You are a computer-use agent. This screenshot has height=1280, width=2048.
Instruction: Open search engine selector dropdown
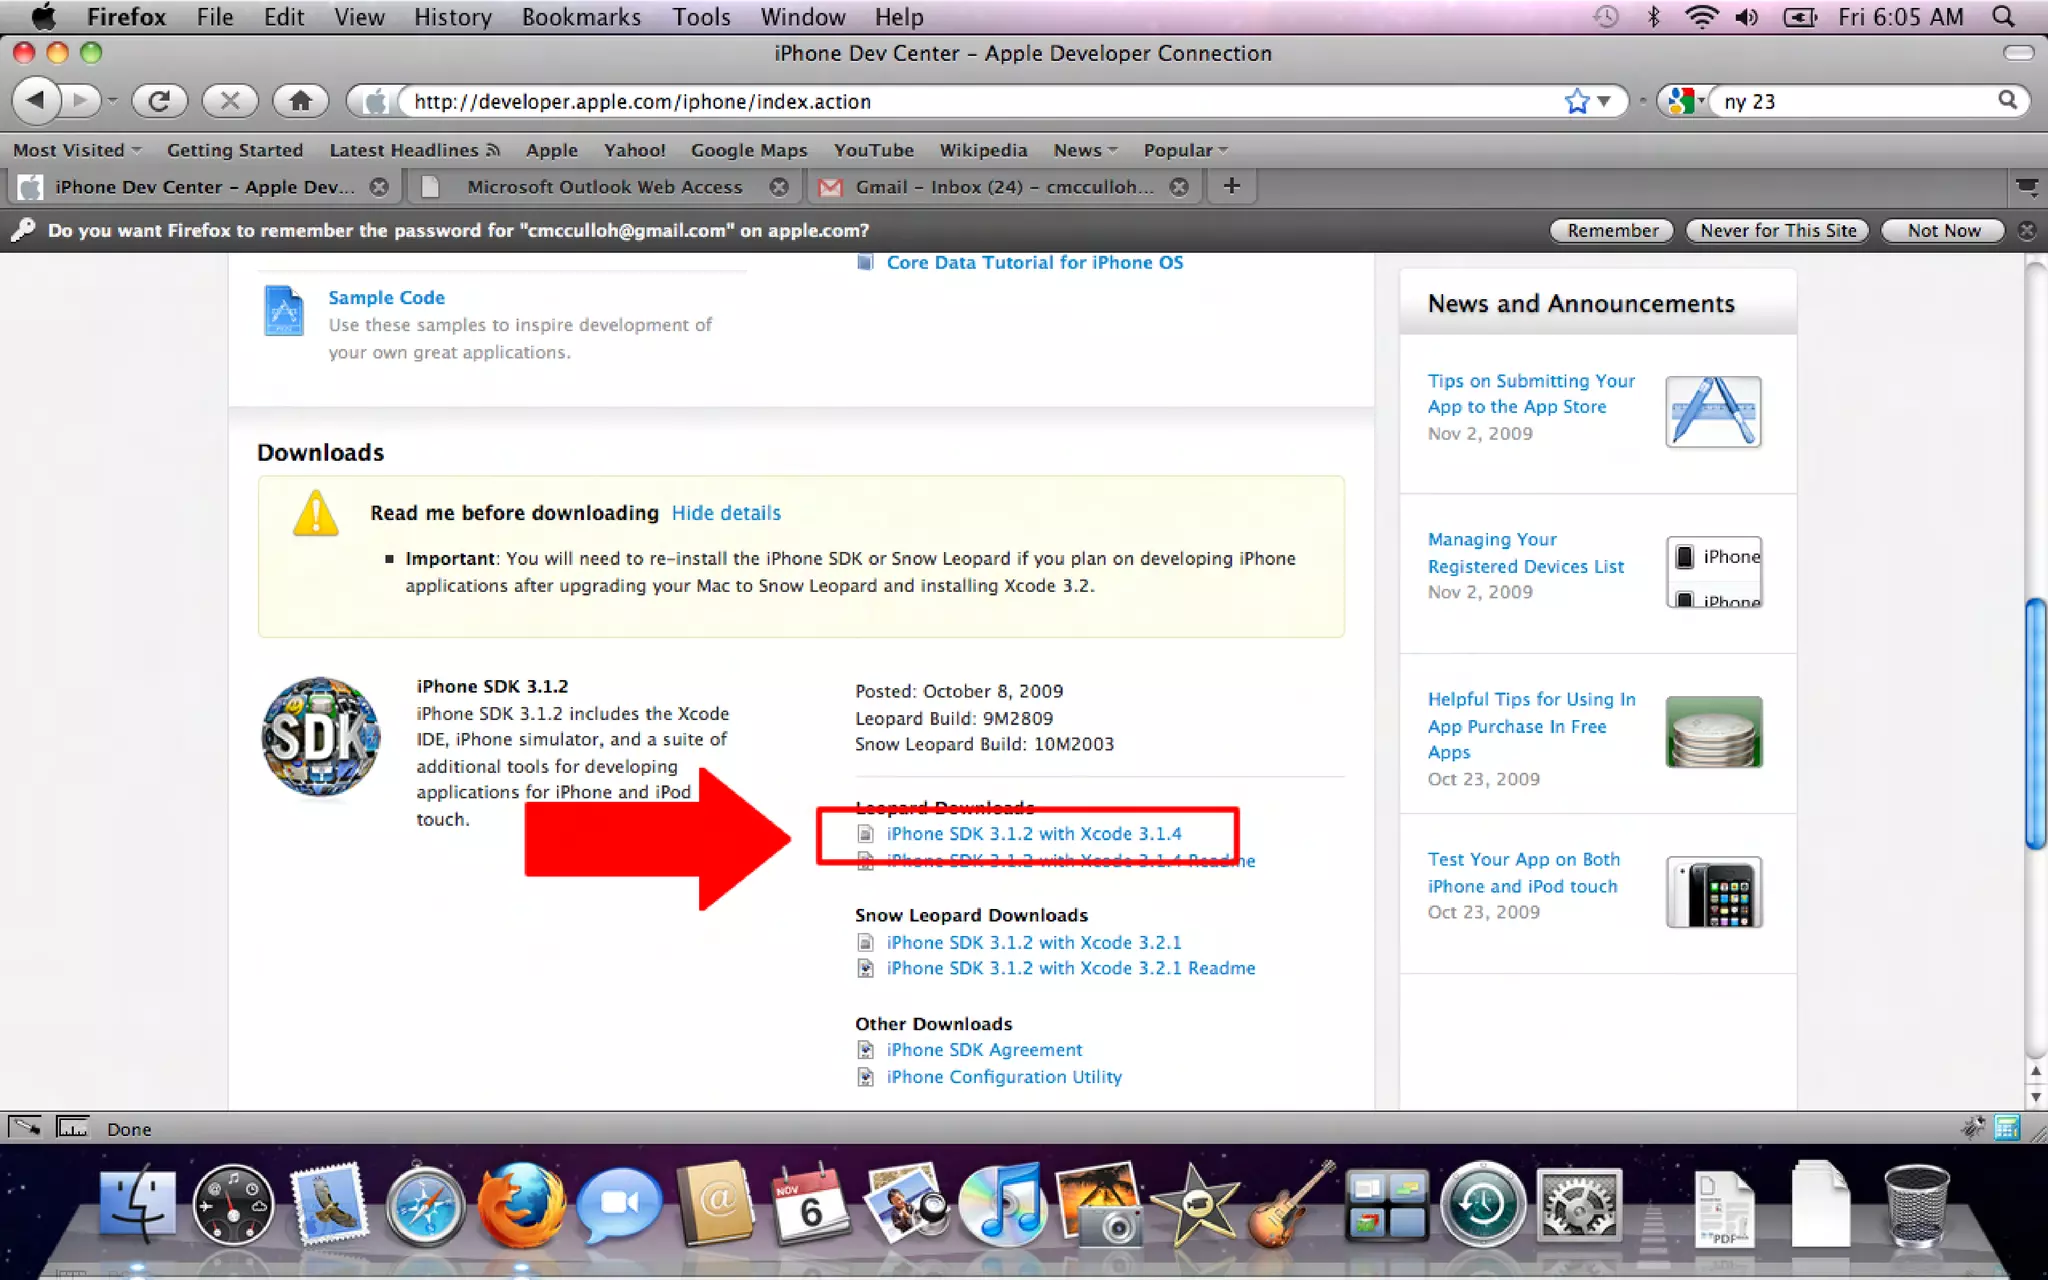pos(1687,101)
